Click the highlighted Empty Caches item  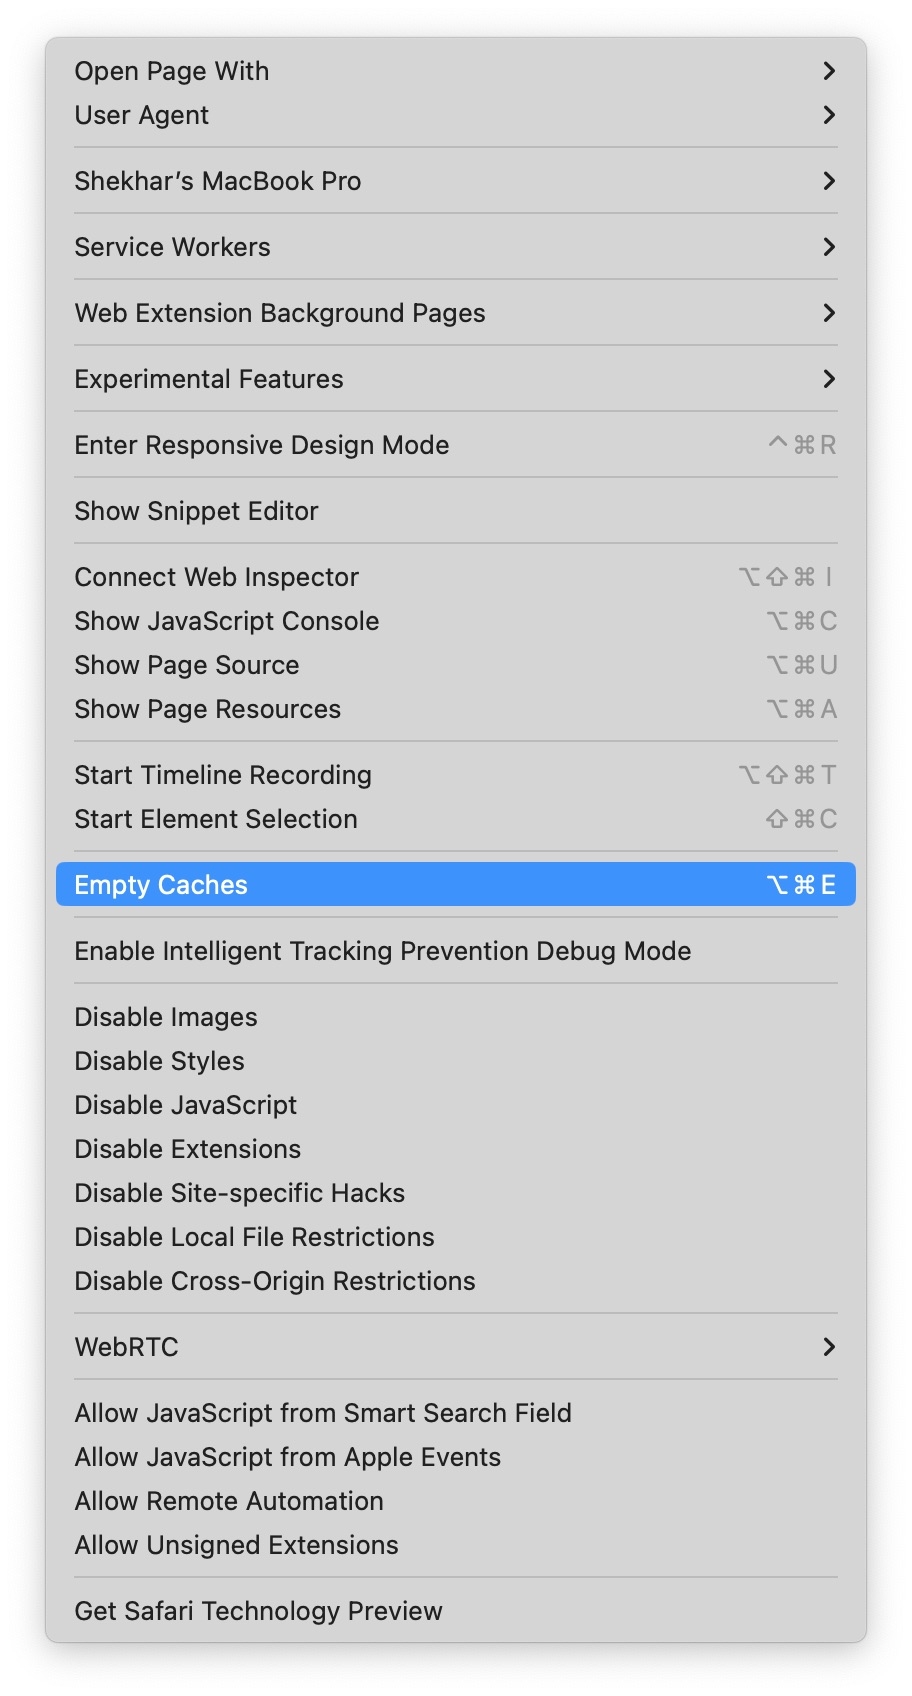coord(455,885)
